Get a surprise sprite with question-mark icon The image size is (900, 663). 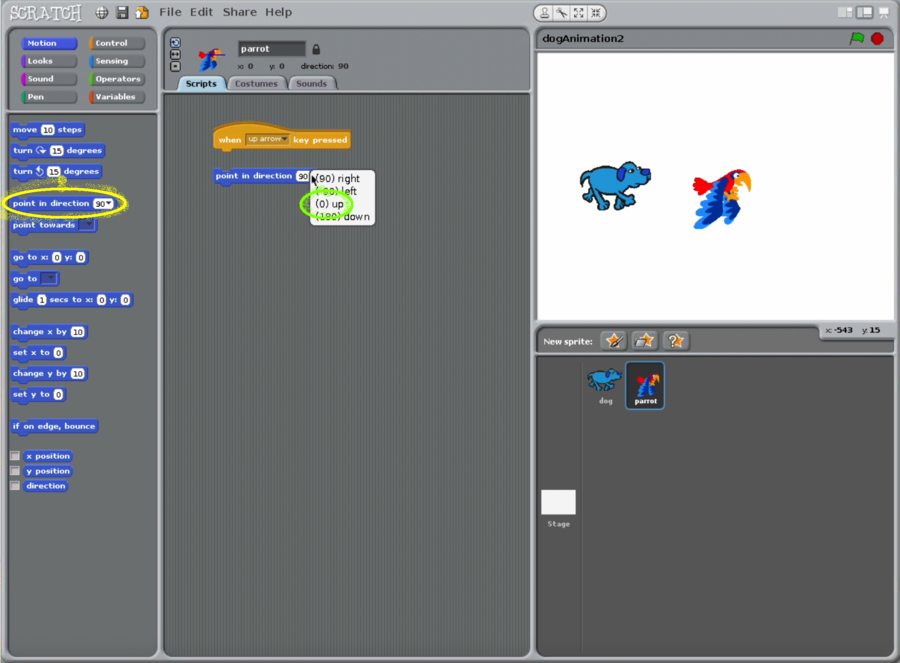click(x=676, y=341)
